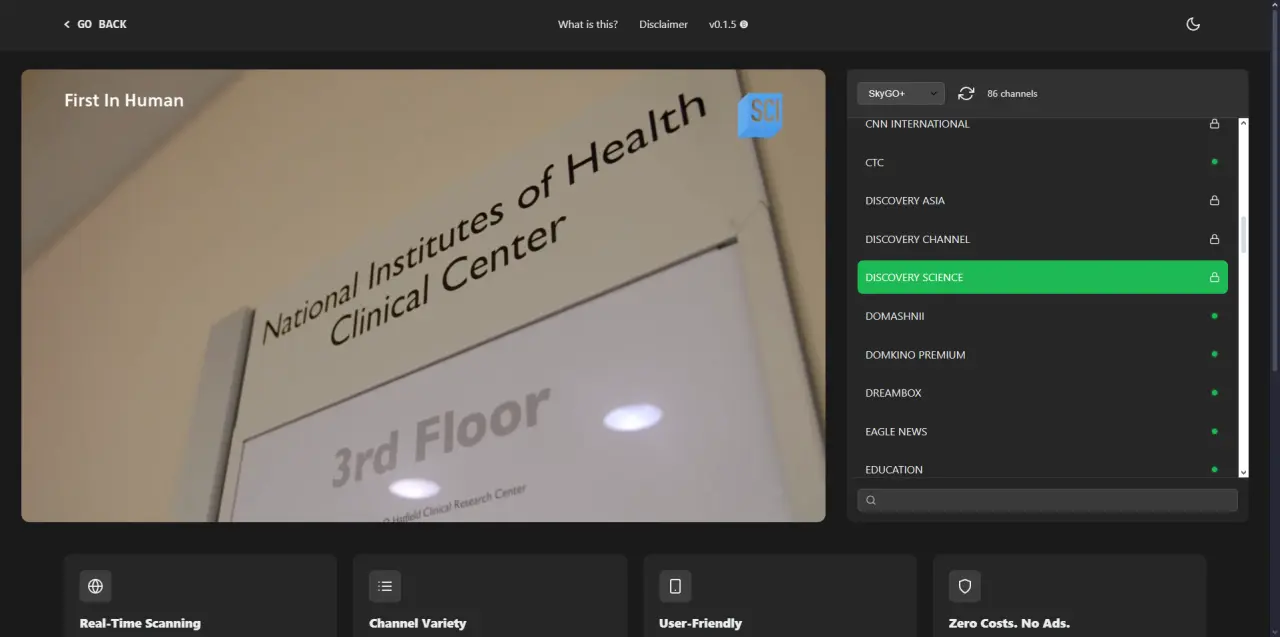The image size is (1280, 637).
Task: Click lock icon on DISCOVERY SCIENCE row
Action: 1214,277
